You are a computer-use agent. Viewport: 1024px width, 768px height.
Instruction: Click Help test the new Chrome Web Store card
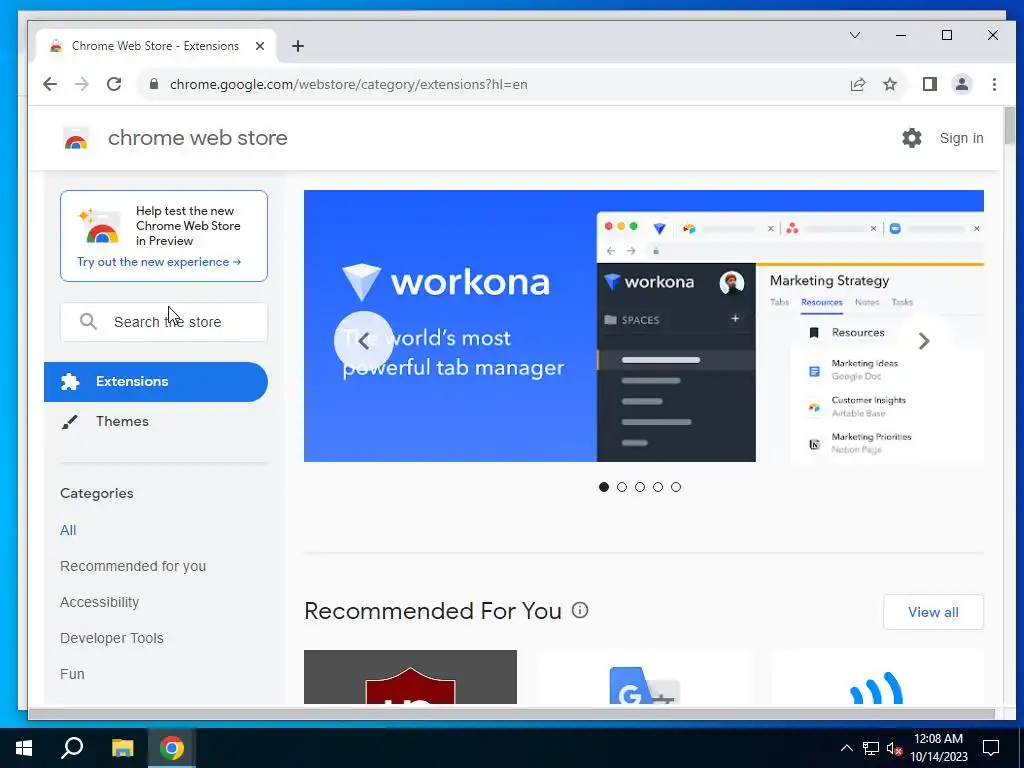164,236
